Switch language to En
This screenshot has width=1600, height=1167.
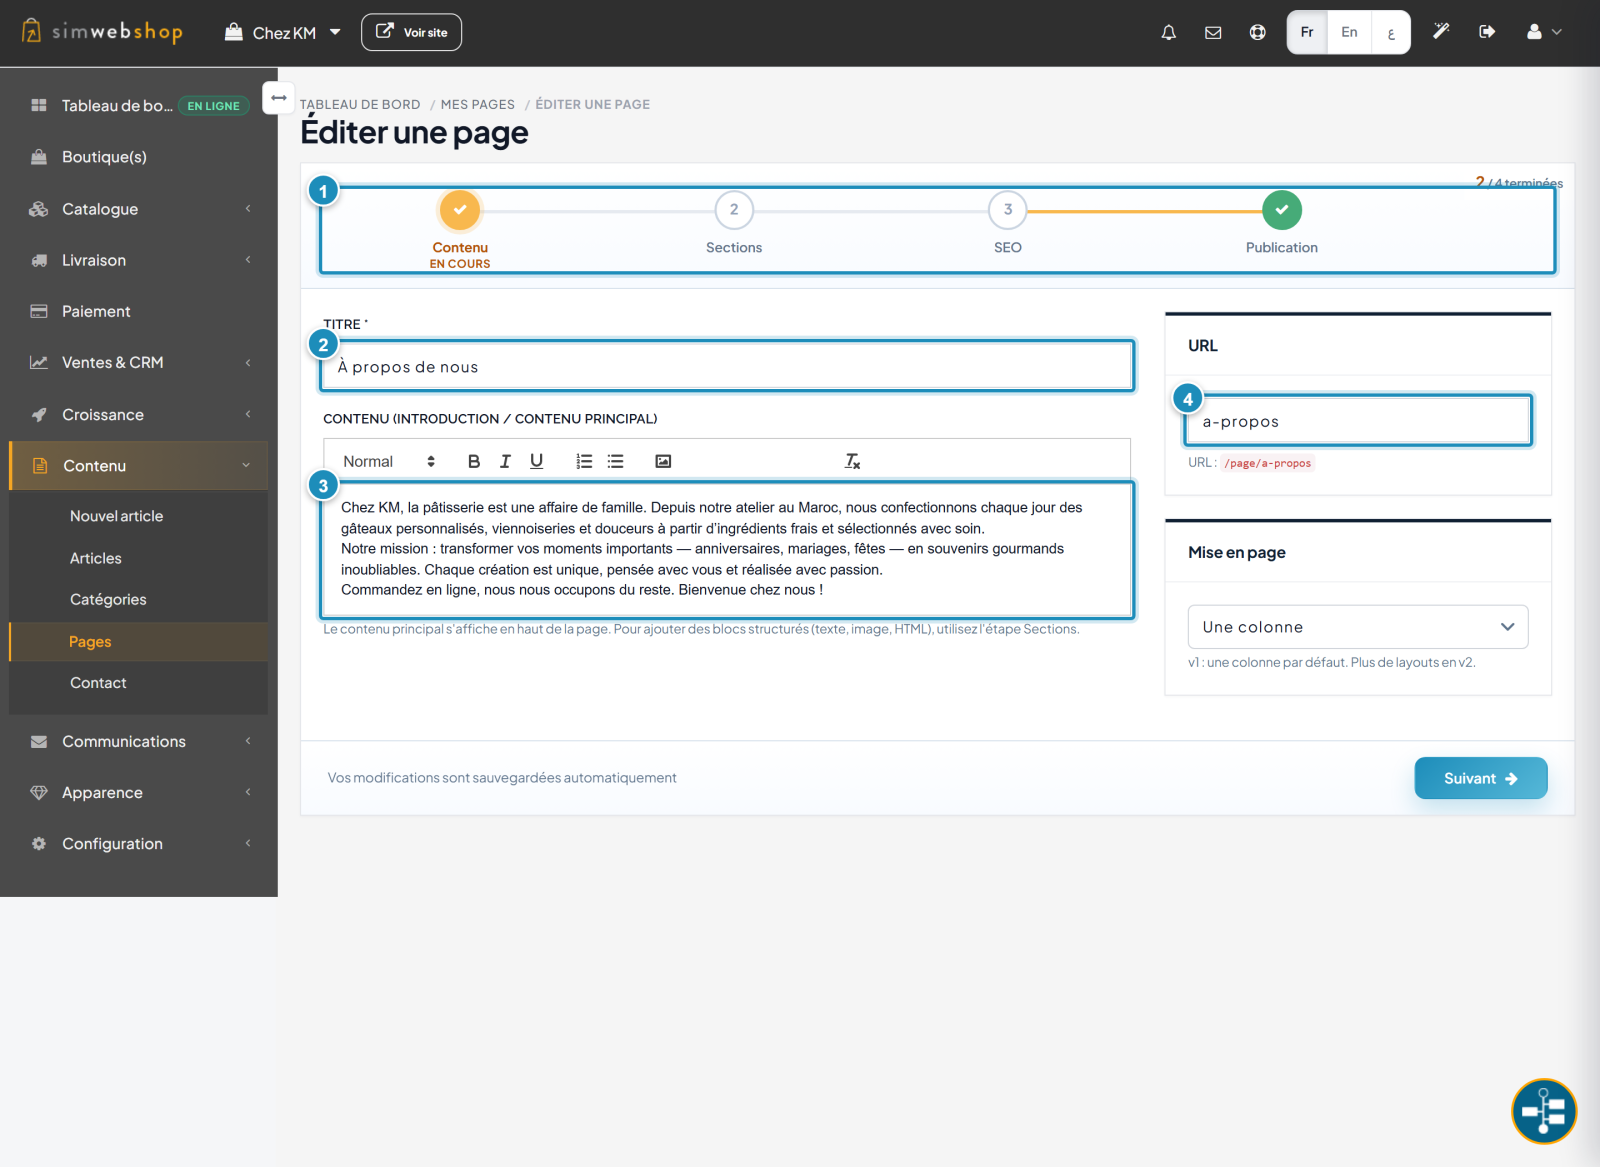point(1349,32)
